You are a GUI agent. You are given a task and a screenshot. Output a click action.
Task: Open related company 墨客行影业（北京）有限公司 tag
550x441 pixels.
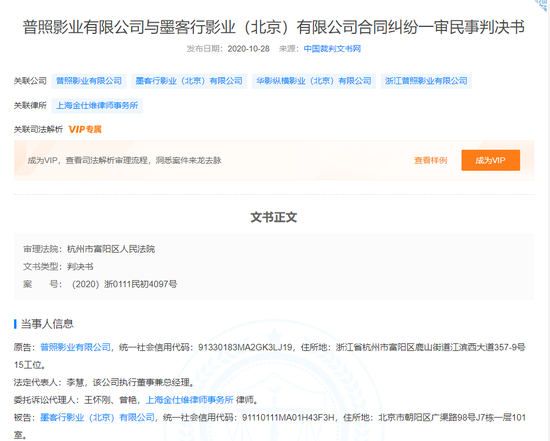(189, 81)
